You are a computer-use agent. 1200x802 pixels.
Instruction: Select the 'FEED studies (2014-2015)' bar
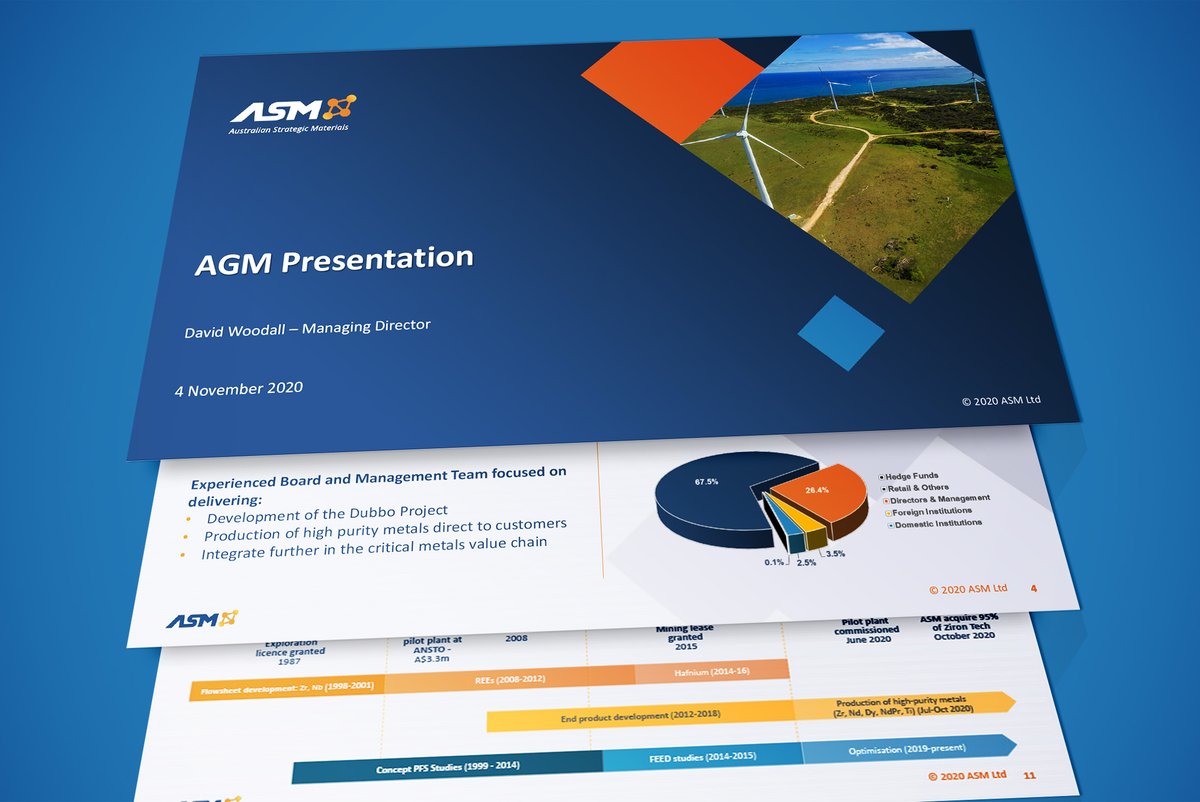tap(702, 758)
